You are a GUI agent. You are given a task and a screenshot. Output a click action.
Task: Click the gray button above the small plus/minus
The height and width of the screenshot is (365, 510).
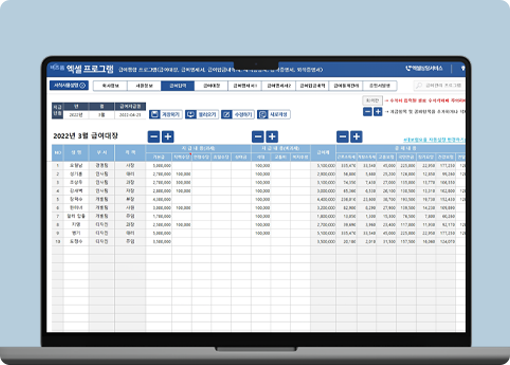pyautogui.click(x=372, y=100)
